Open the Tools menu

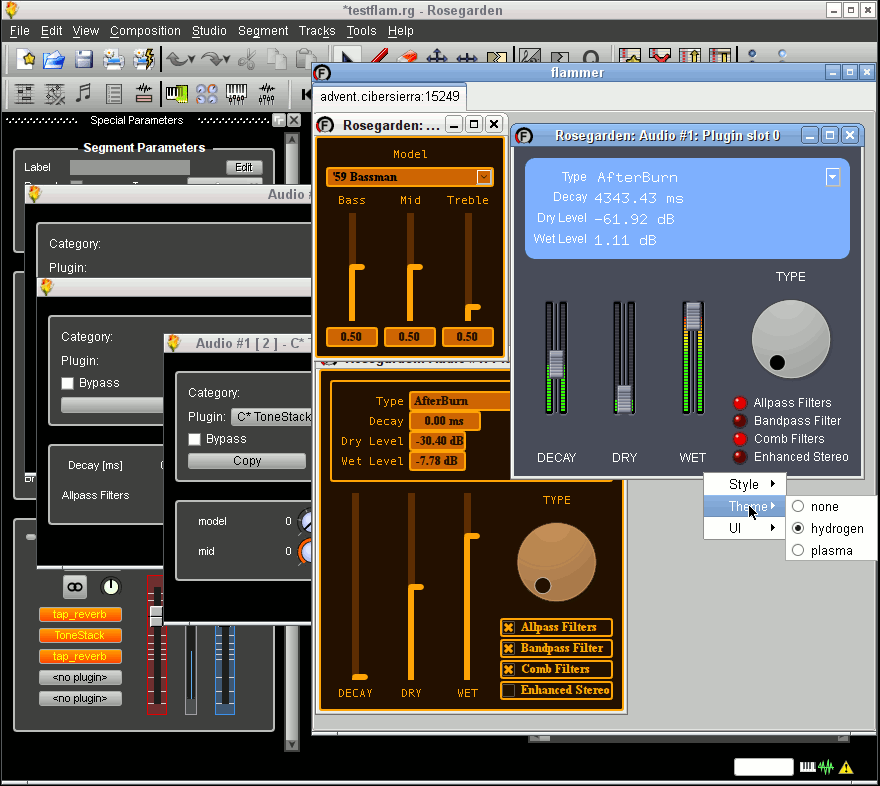tap(361, 31)
